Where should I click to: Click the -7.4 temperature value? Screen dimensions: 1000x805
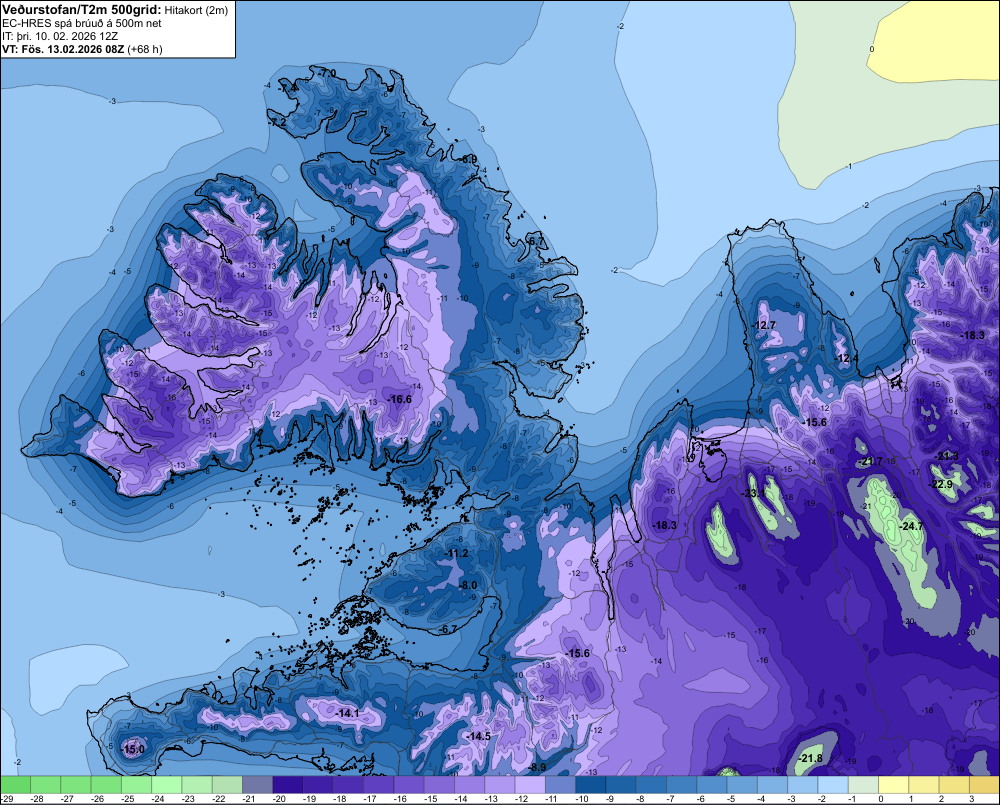coord(287,87)
